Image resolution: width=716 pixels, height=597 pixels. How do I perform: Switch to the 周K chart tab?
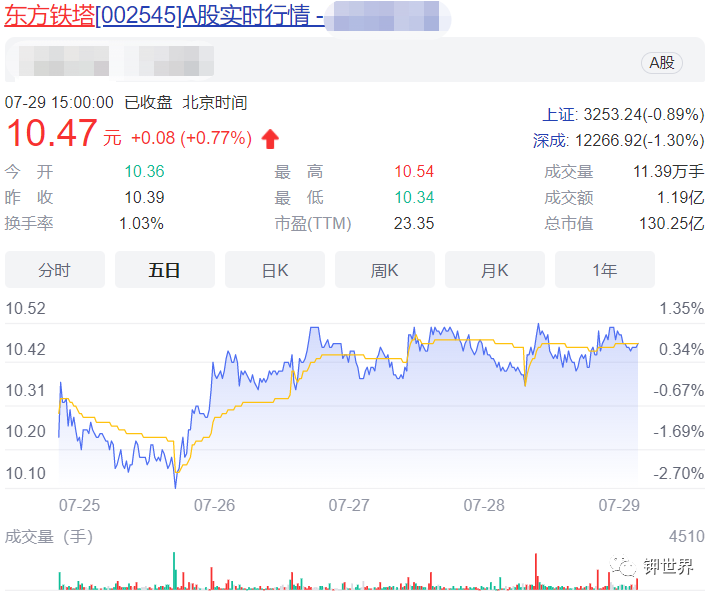tap(384, 270)
